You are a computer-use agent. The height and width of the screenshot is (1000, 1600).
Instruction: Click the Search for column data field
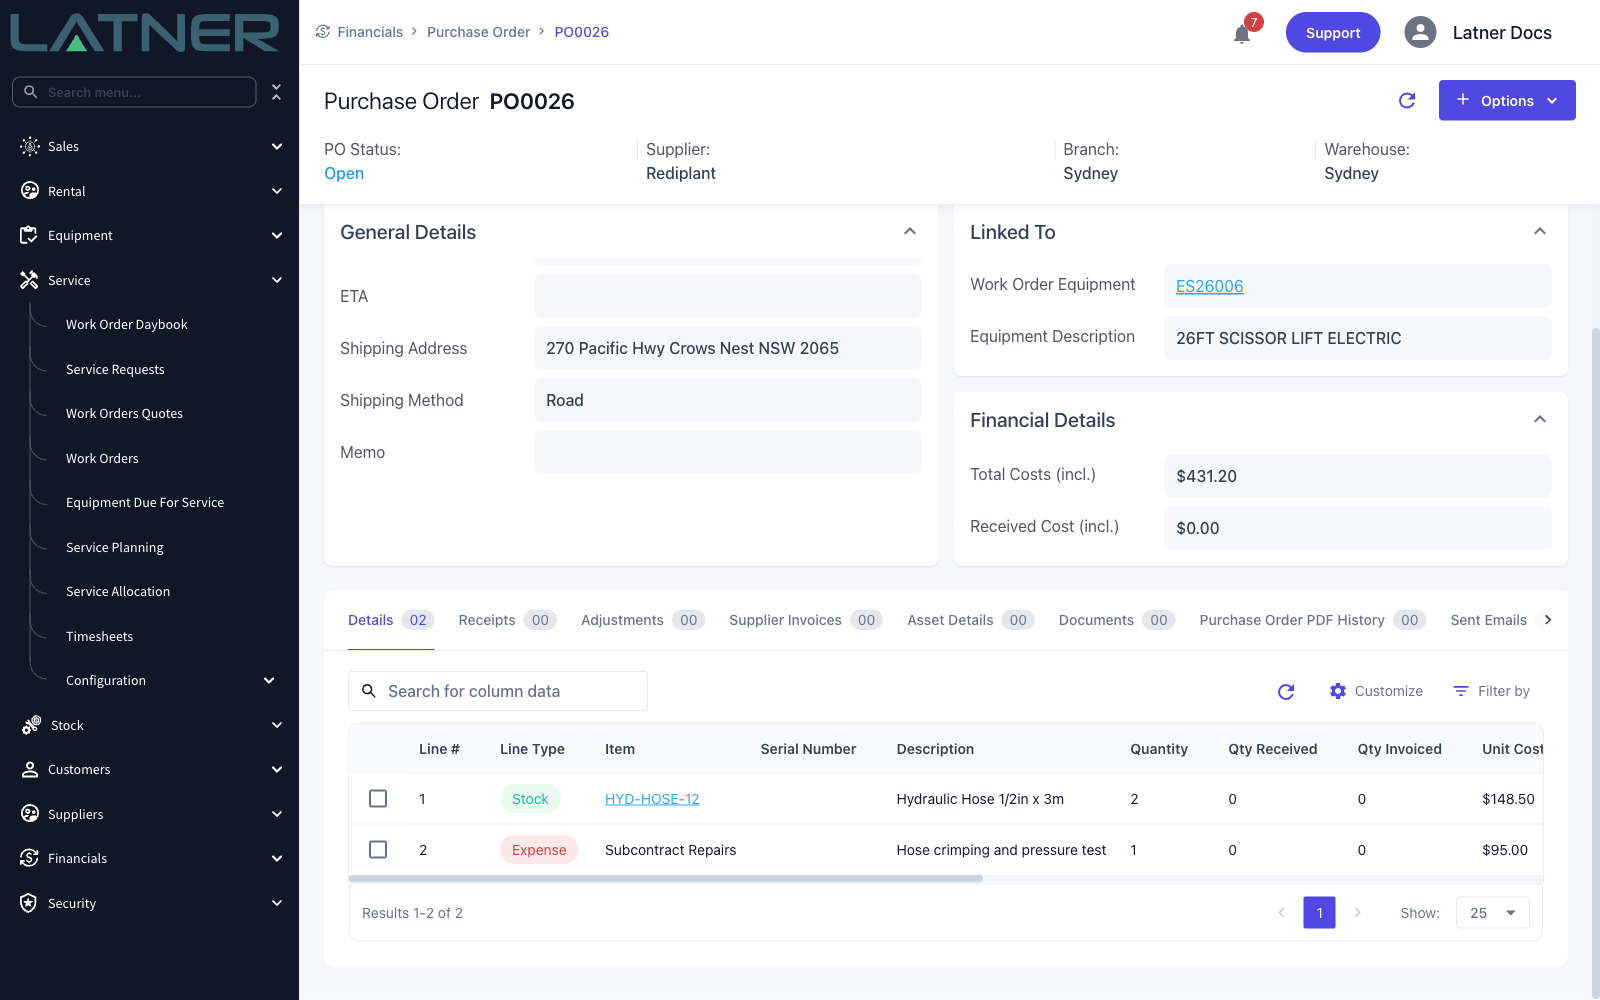coord(498,691)
